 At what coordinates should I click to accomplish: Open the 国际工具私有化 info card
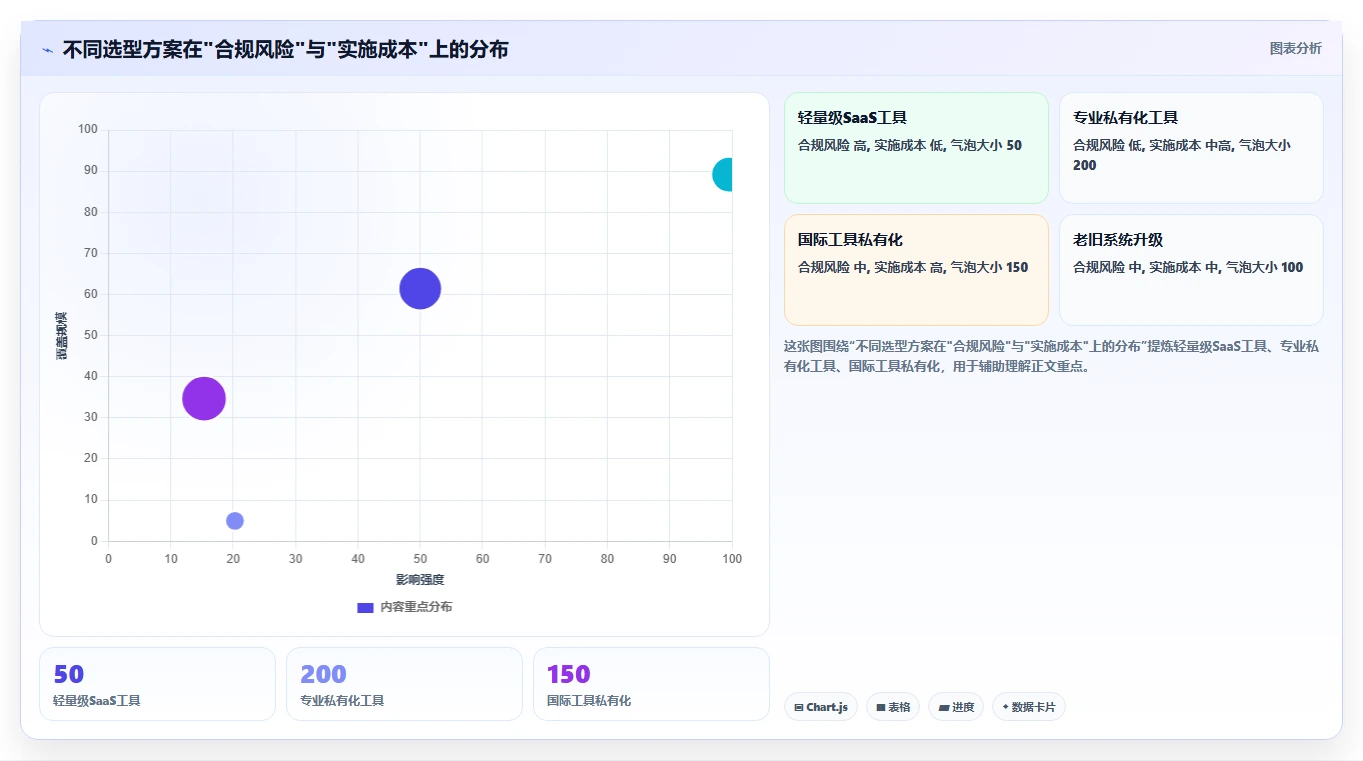point(916,270)
